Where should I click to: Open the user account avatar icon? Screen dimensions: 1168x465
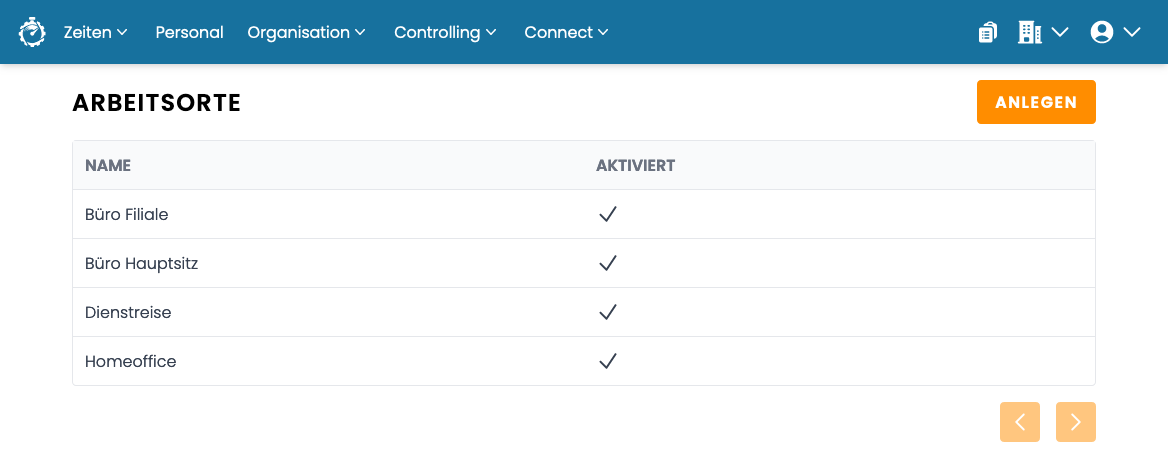[x=1102, y=32]
